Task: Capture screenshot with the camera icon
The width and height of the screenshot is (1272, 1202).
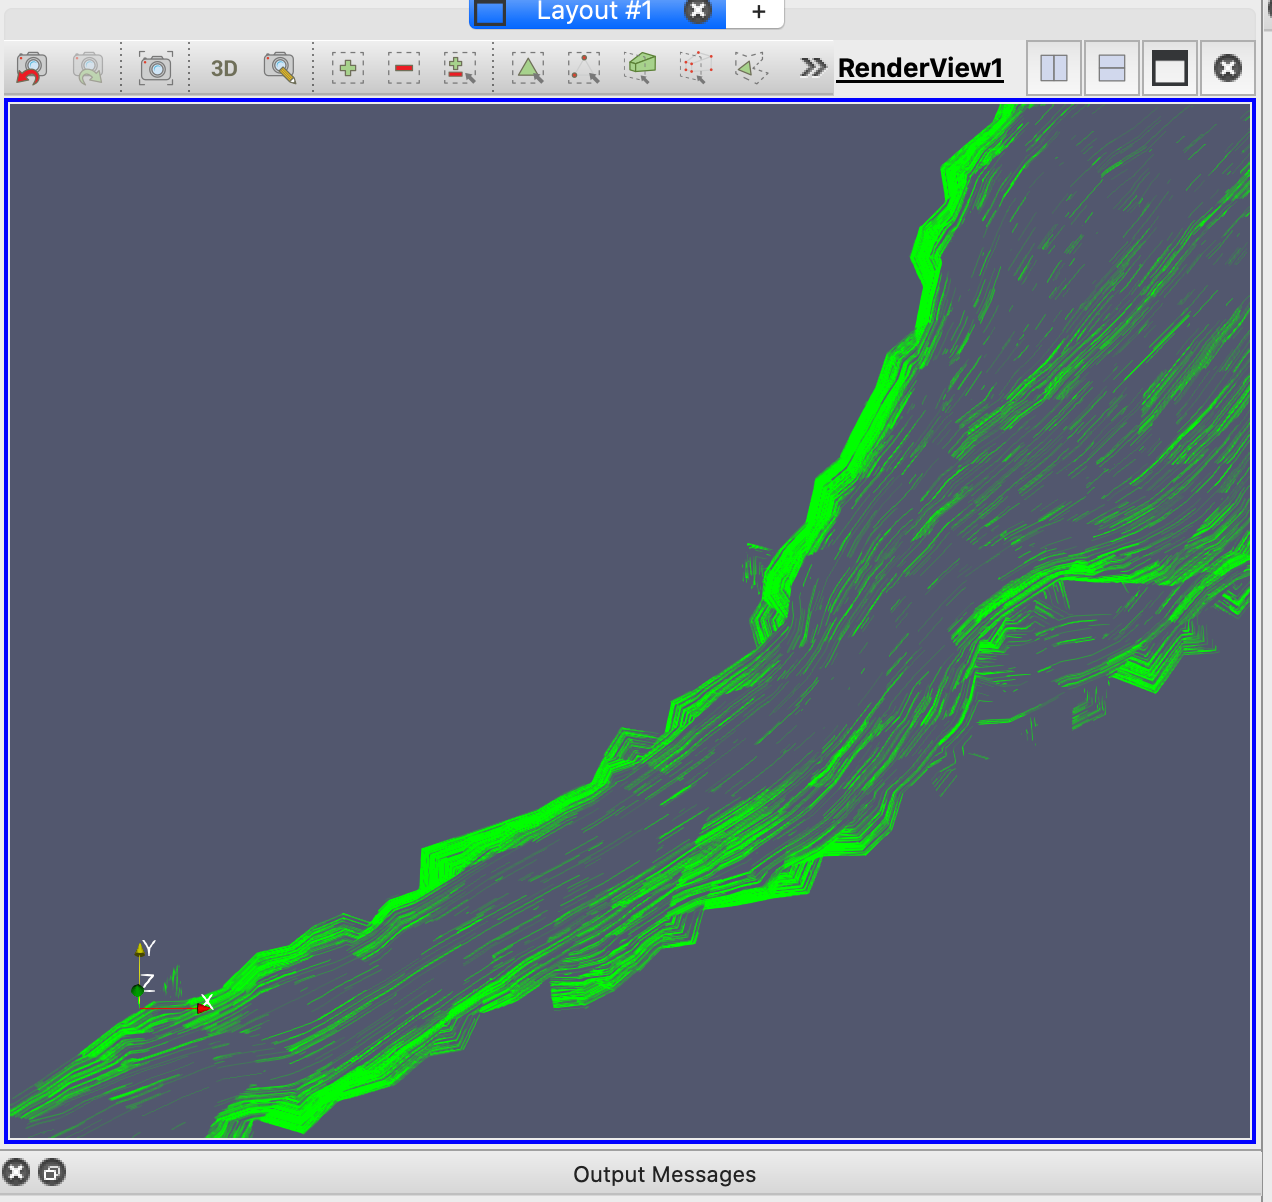Action: click(155, 69)
